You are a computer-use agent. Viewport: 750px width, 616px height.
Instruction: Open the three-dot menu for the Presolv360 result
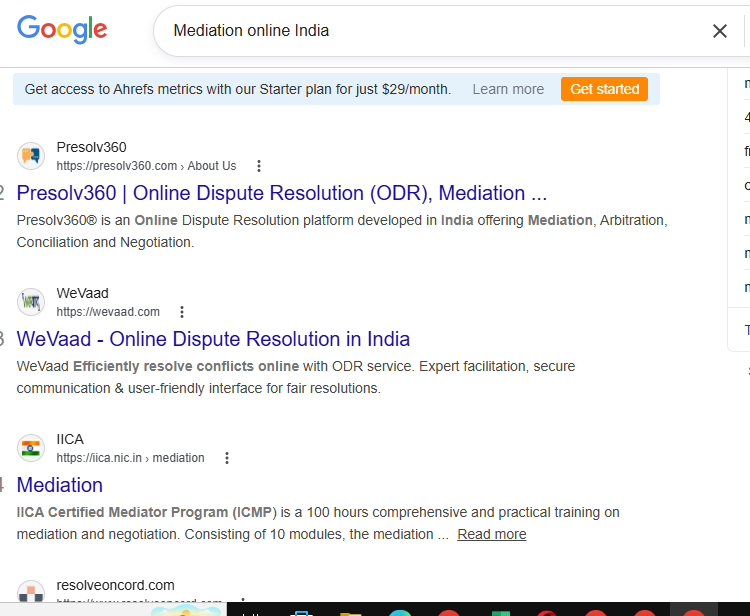click(x=259, y=166)
